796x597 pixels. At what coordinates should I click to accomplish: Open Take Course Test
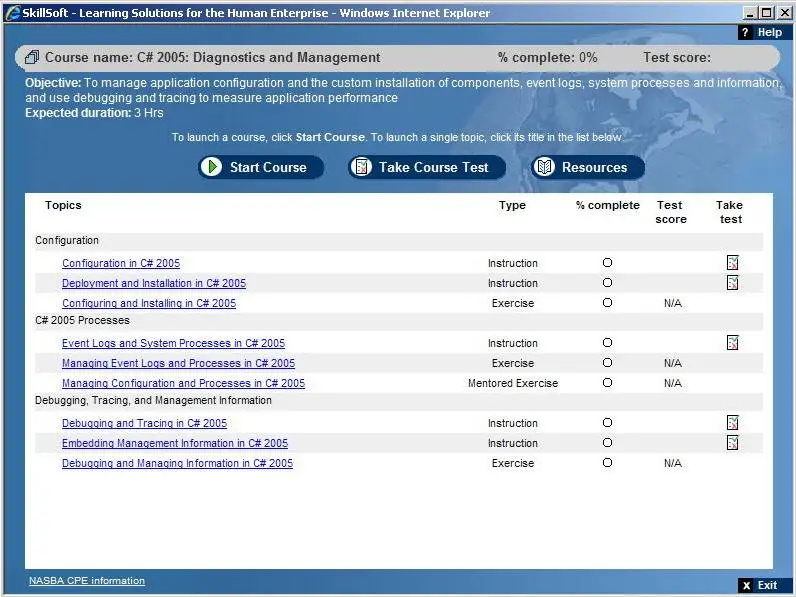point(427,167)
